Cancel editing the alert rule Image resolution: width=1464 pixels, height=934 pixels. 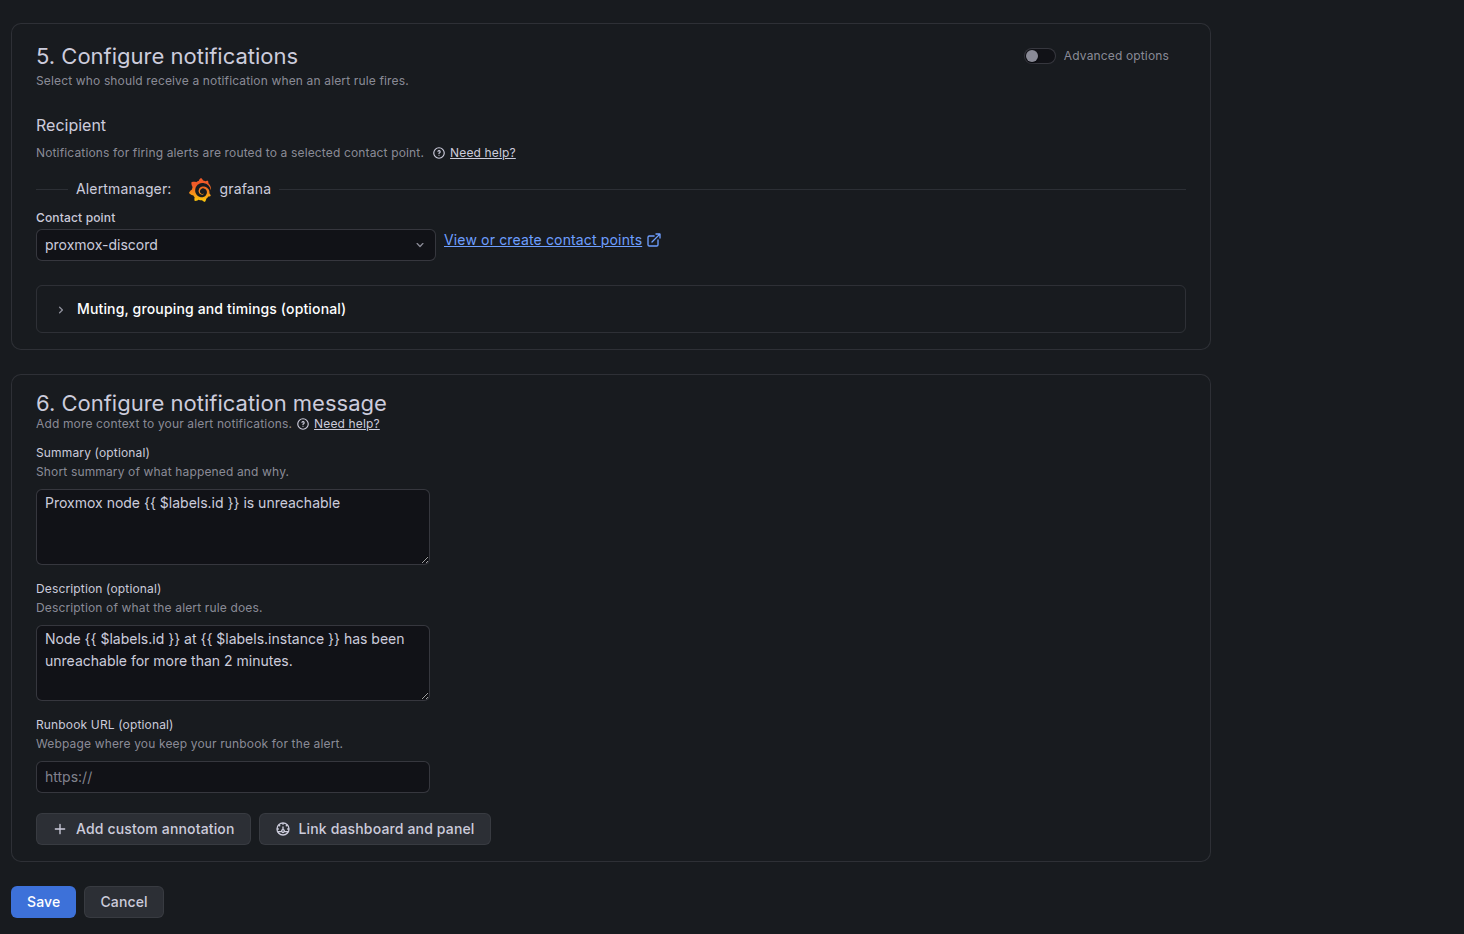coord(124,902)
